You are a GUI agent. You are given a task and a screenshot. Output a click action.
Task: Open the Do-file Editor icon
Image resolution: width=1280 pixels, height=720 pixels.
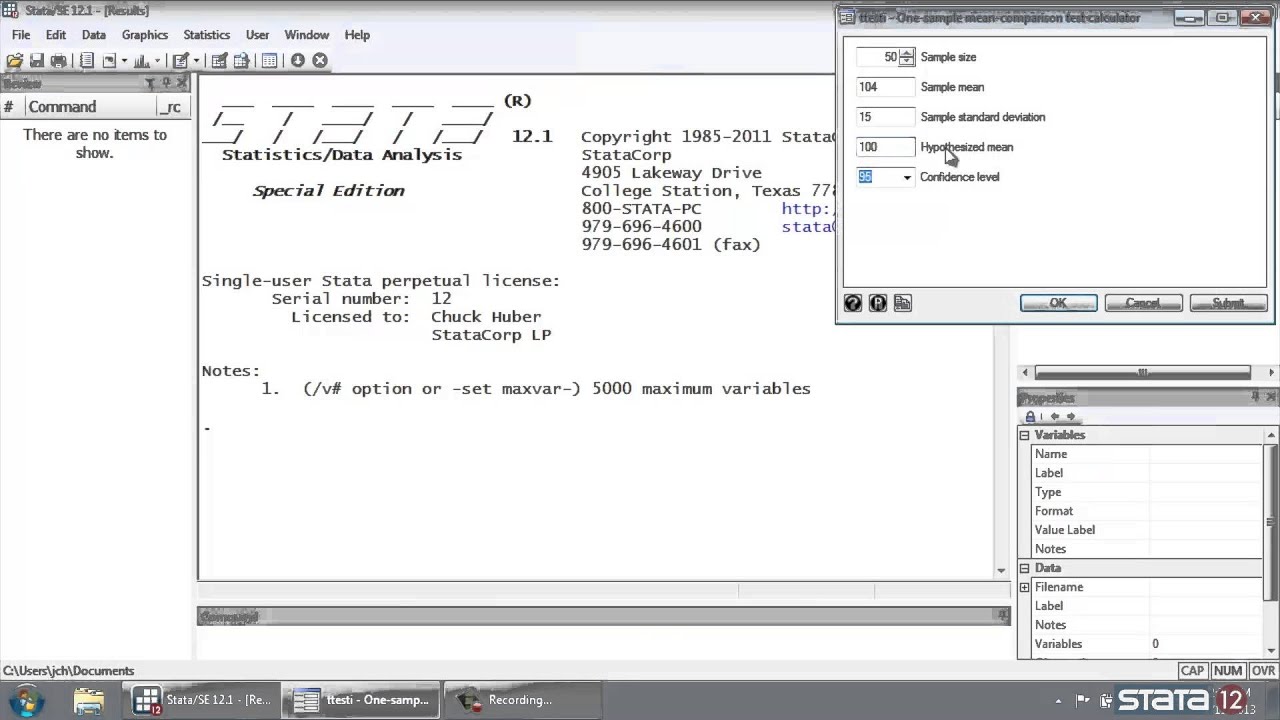(x=181, y=61)
